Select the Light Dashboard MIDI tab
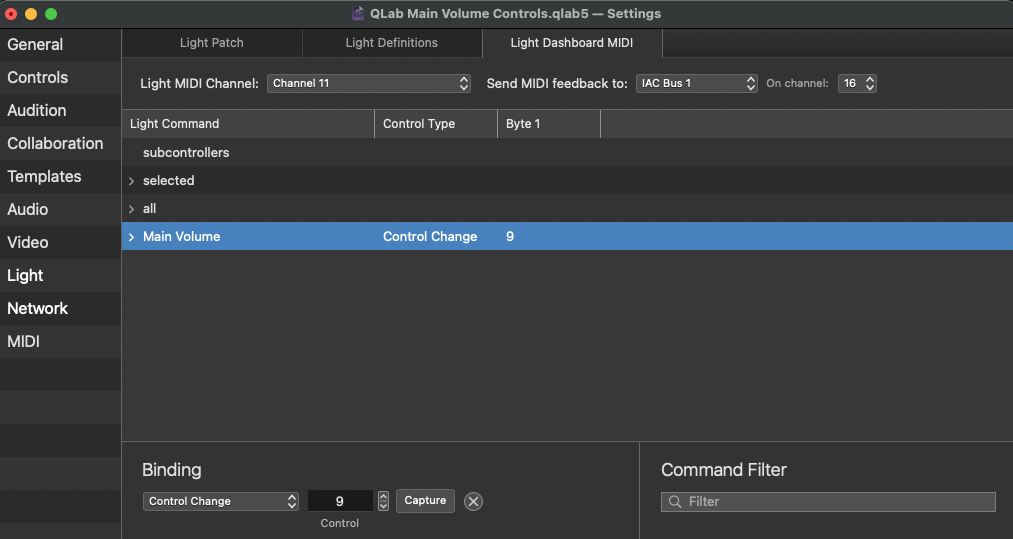The width and height of the screenshot is (1013, 539). [572, 43]
